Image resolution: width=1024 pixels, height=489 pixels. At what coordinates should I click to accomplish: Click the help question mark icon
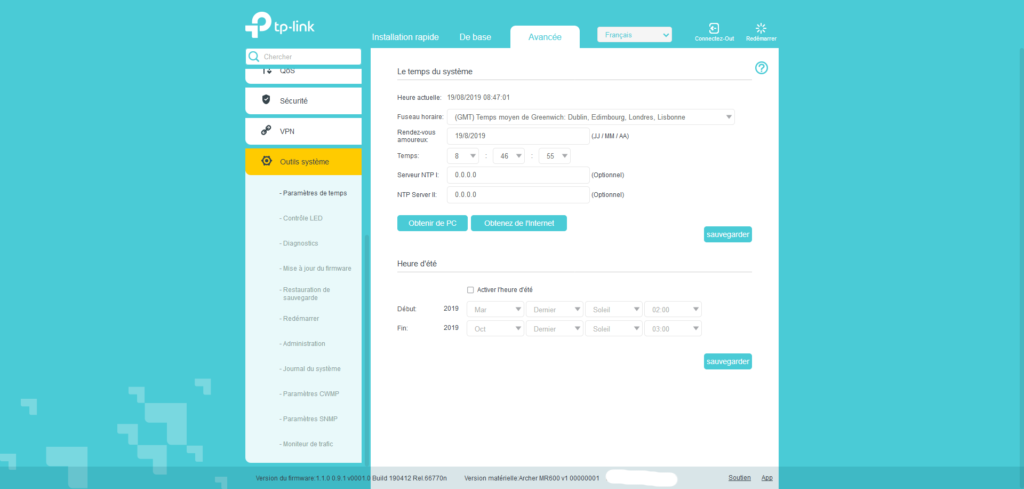point(761,68)
